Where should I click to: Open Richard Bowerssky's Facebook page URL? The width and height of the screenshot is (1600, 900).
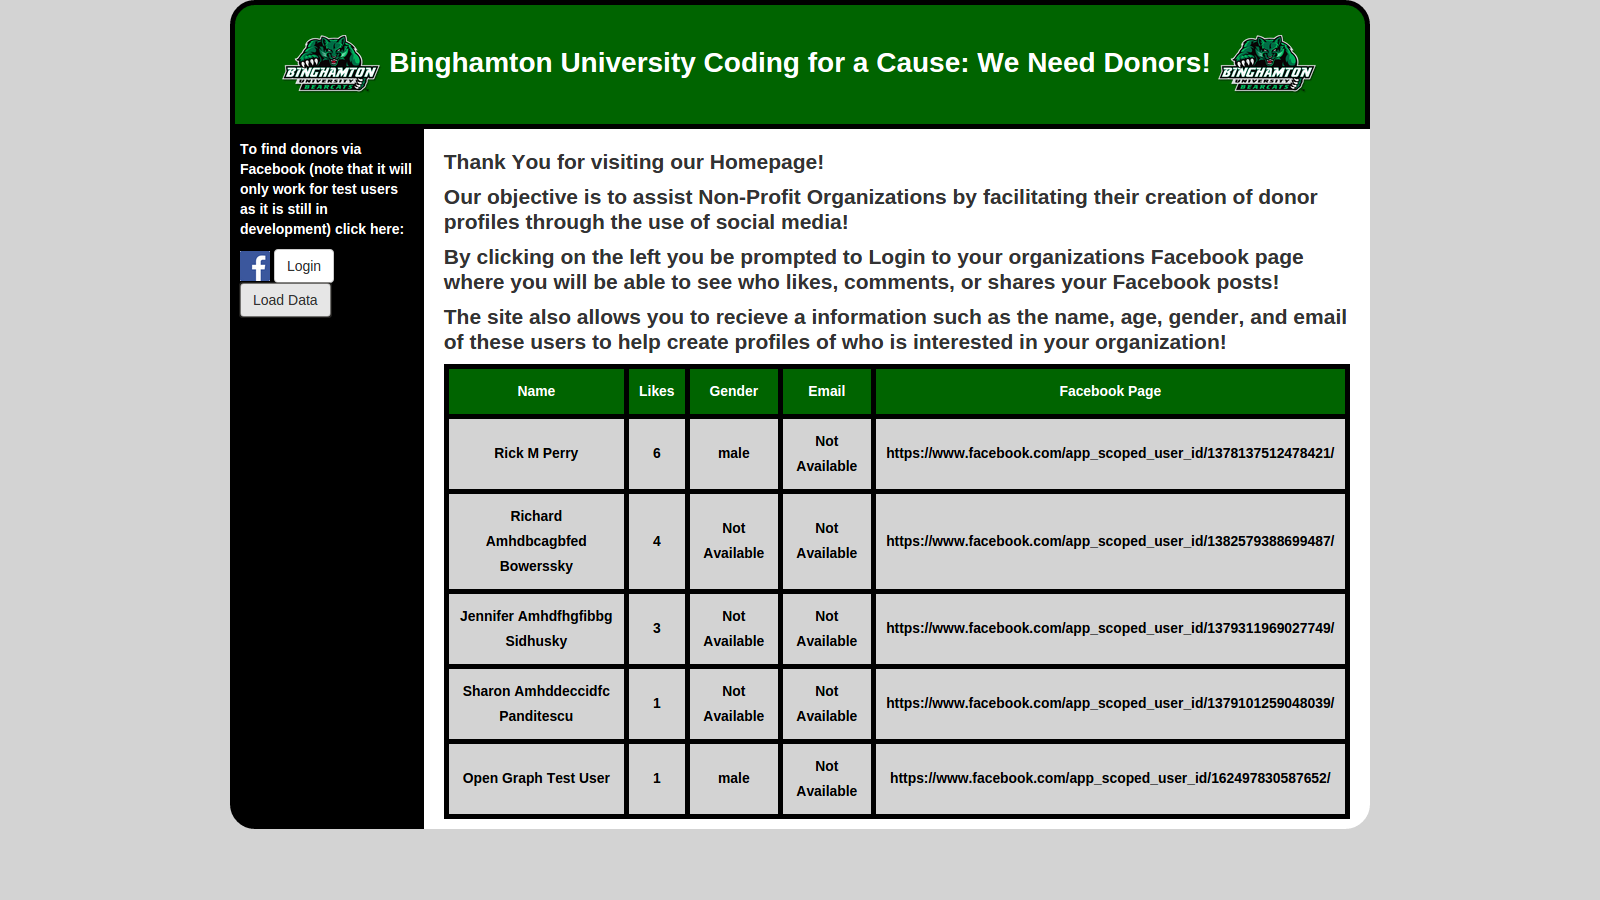pos(1110,541)
